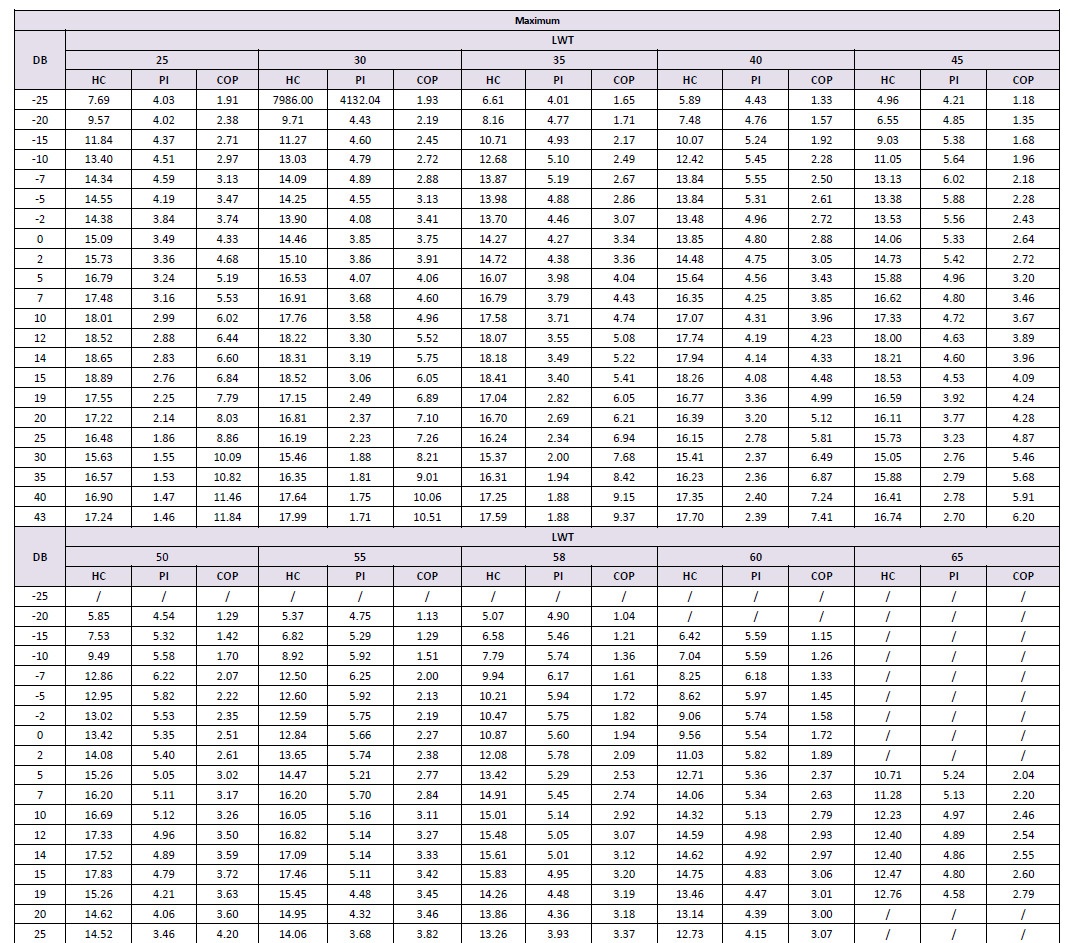Select the 7986.00 HC cell
This screenshot has width=1070, height=943.
(292, 100)
